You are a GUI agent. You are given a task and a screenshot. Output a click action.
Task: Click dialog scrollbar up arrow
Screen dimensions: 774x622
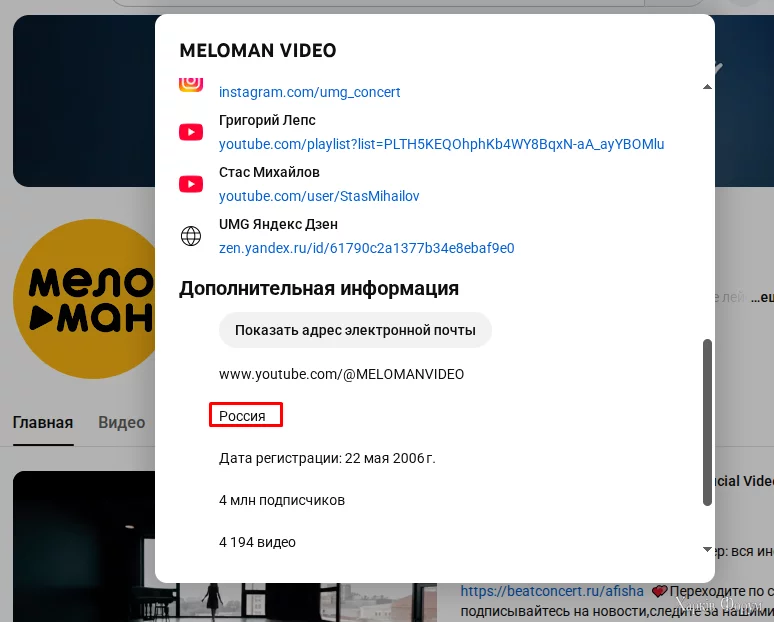(707, 87)
